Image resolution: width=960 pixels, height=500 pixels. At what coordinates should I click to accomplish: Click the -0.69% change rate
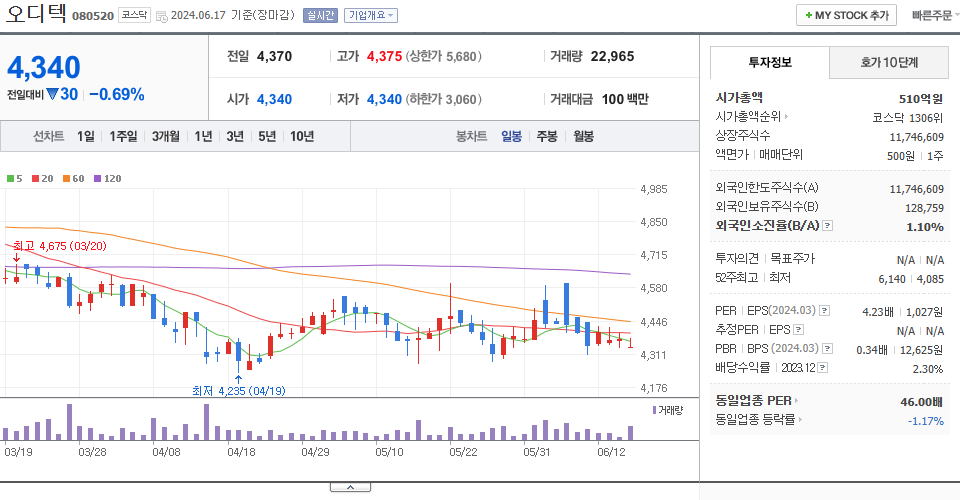coord(117,94)
